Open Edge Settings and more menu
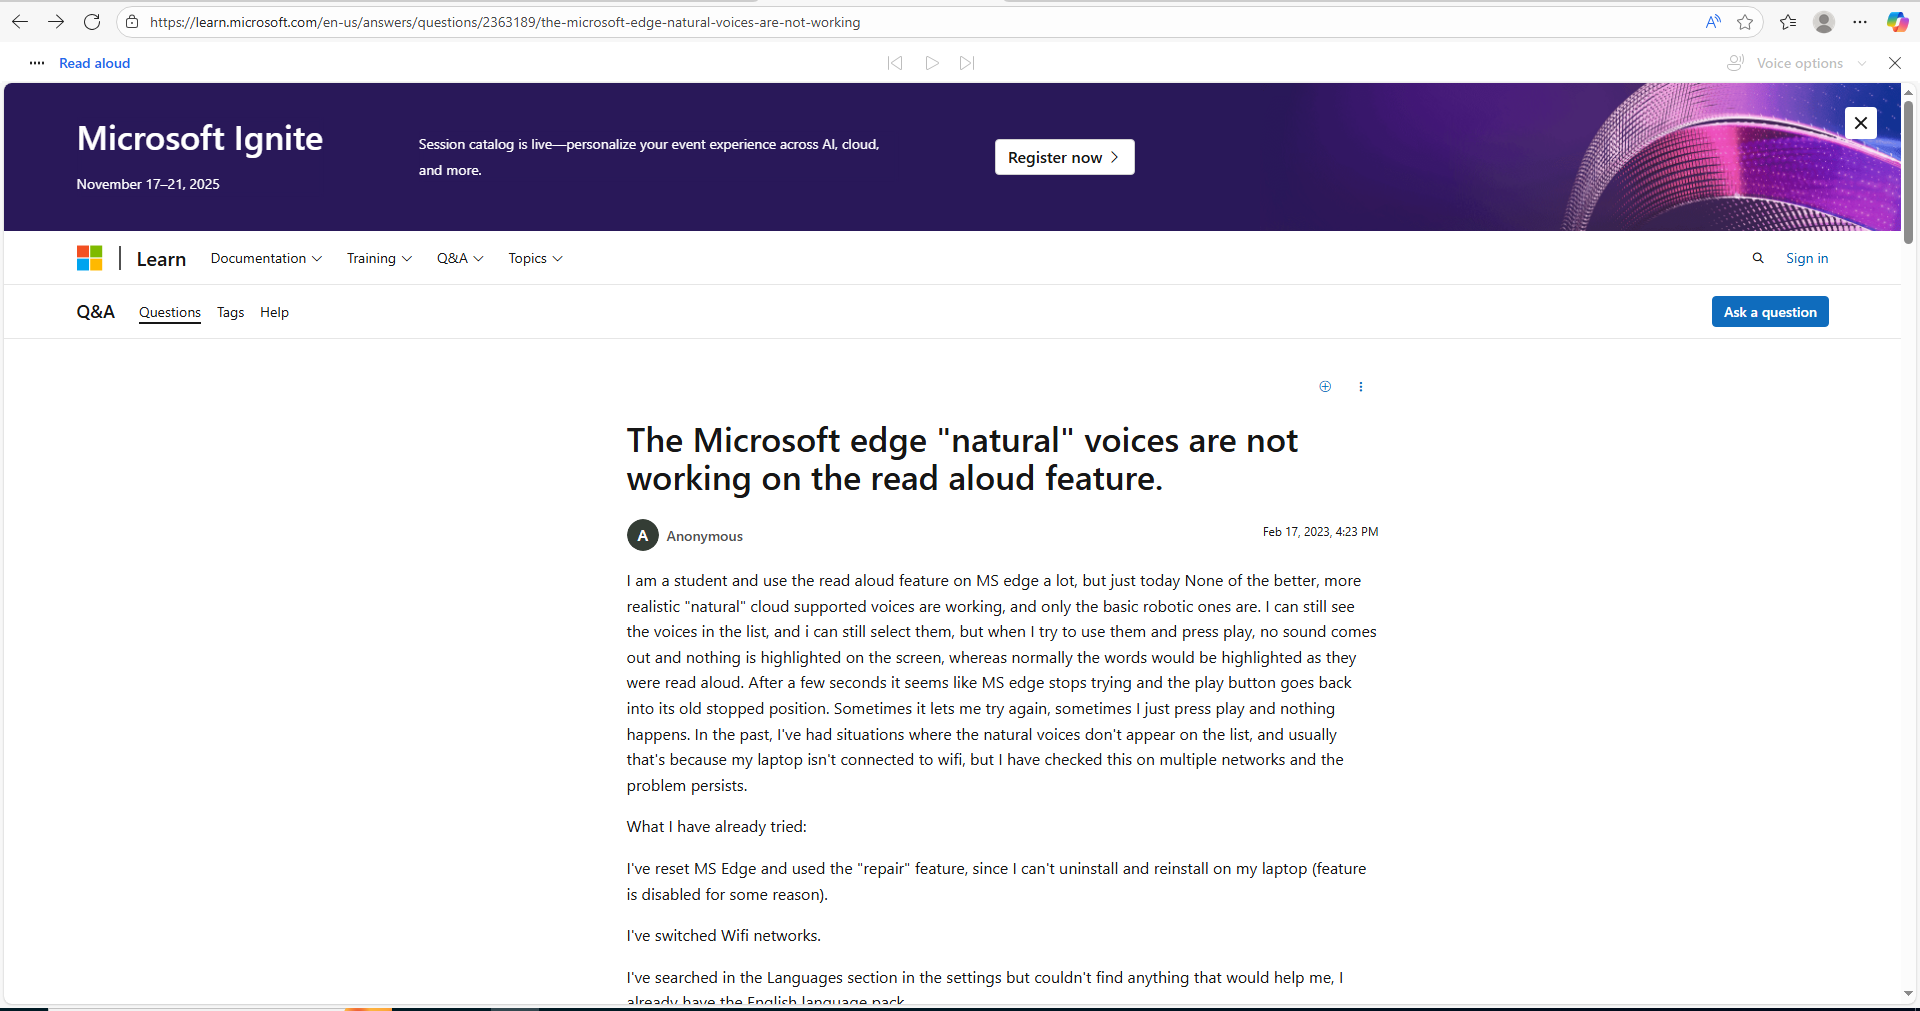This screenshot has height=1011, width=1920. (x=1860, y=22)
